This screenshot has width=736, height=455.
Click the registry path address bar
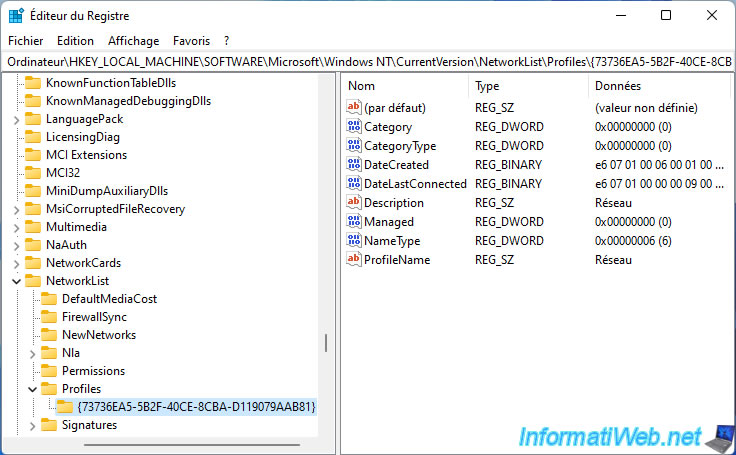[x=368, y=62]
